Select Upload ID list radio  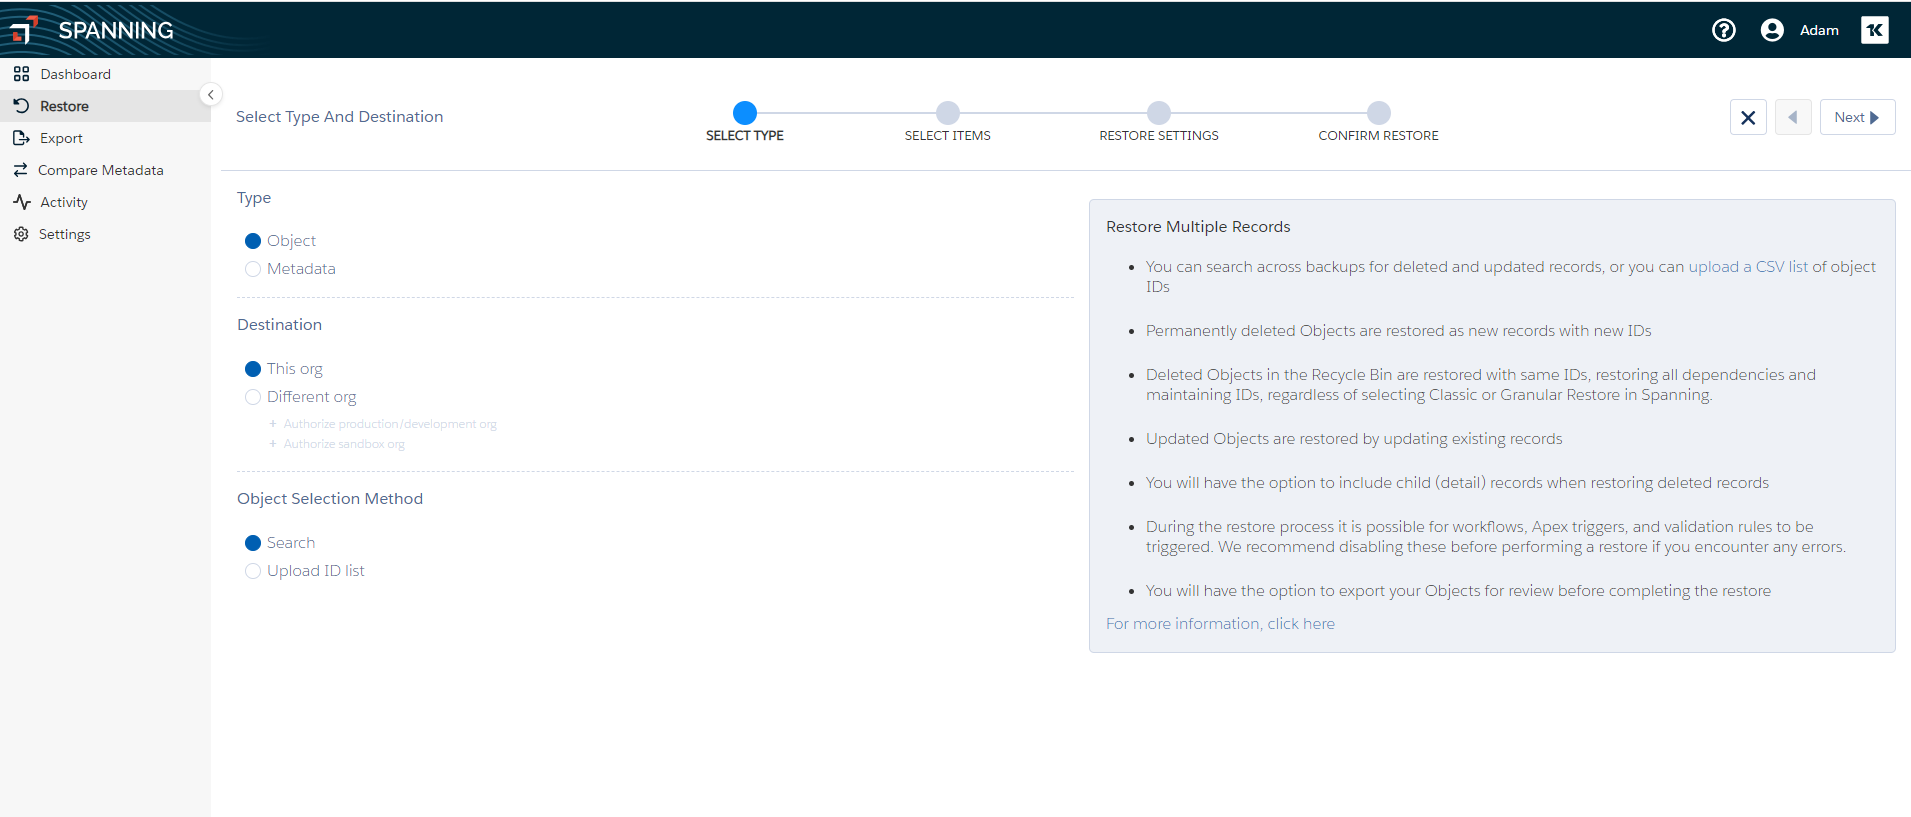coord(253,571)
